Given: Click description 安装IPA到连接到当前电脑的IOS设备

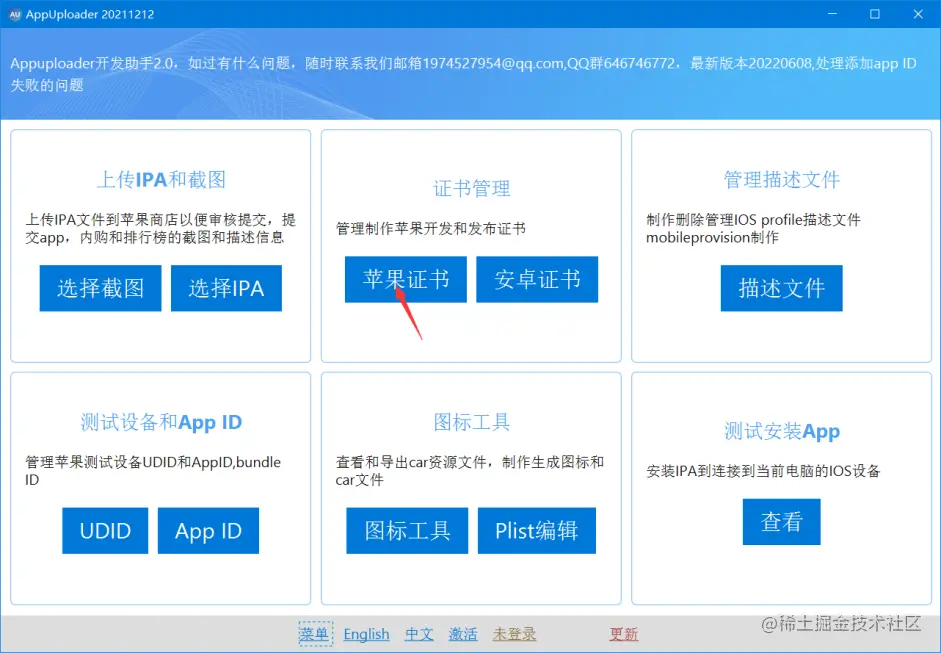Looking at the screenshot, I should (x=763, y=471).
